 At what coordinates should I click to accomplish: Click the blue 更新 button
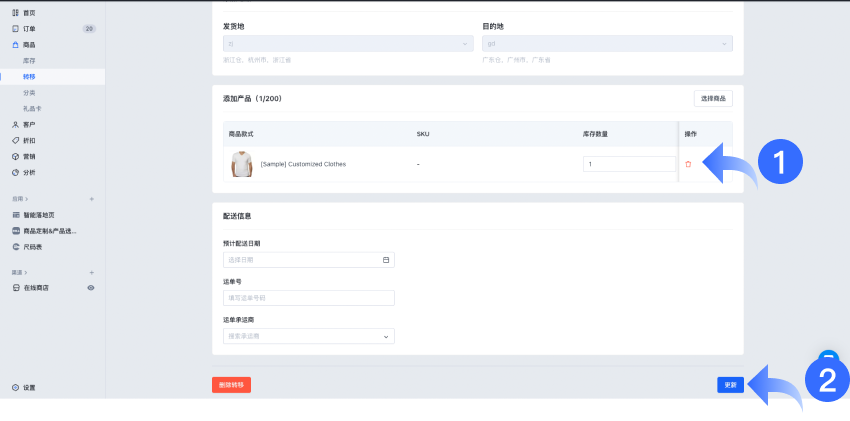click(x=730, y=385)
